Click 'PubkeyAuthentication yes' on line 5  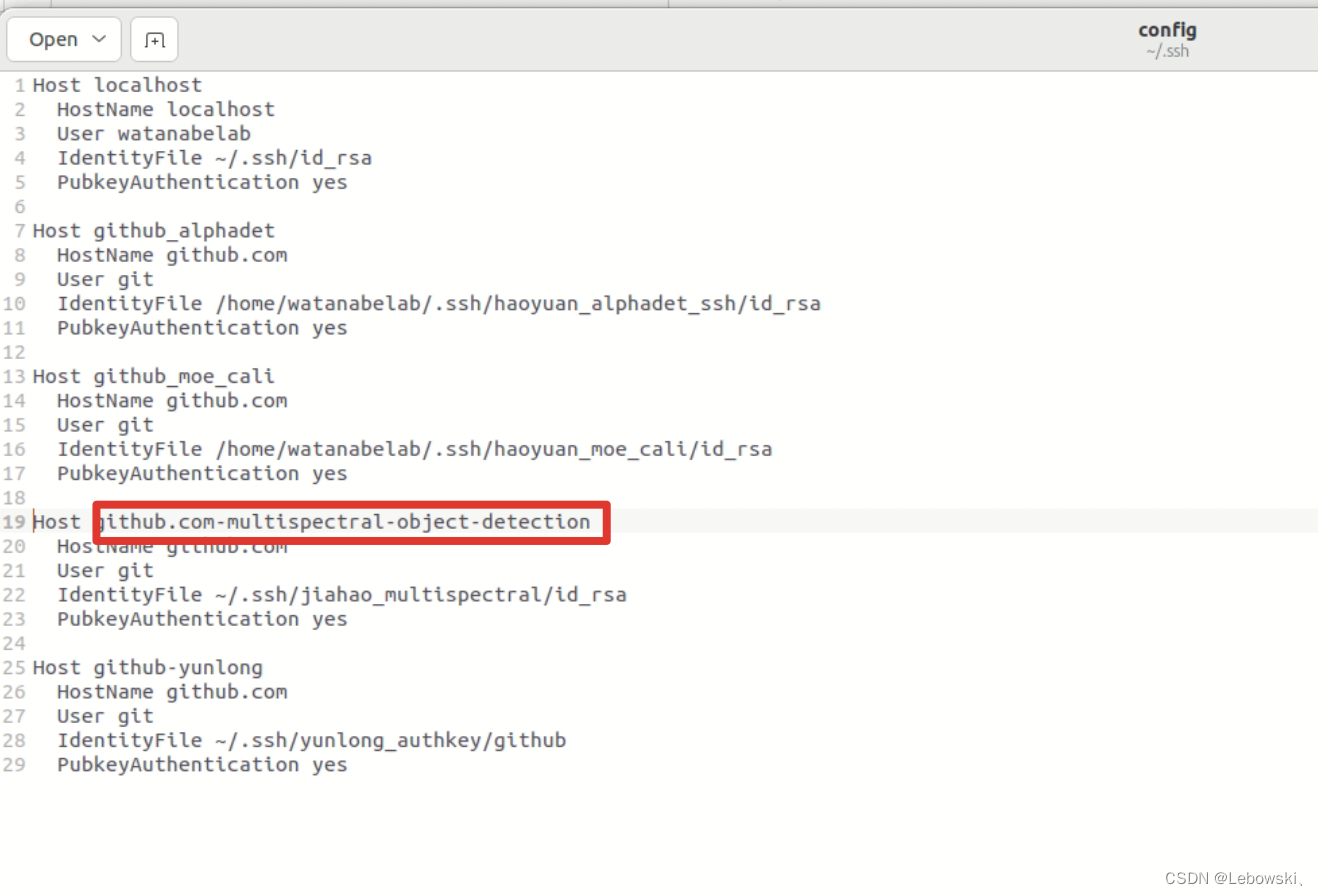[x=202, y=182]
